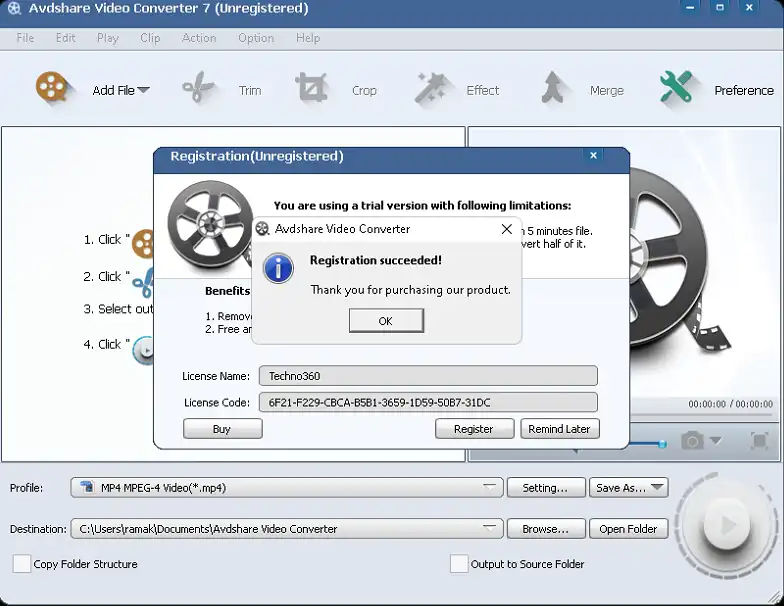784x606 pixels.
Task: Open the Crop tool
Action: point(312,89)
